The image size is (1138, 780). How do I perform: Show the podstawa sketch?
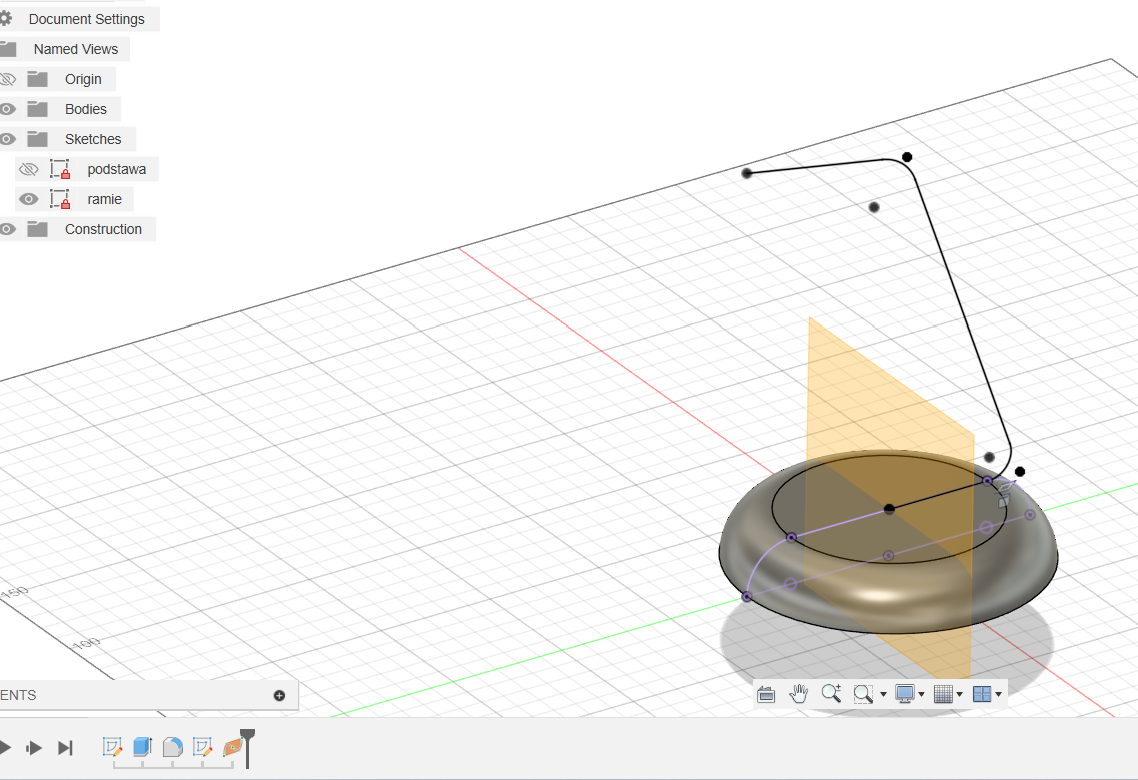(28, 169)
